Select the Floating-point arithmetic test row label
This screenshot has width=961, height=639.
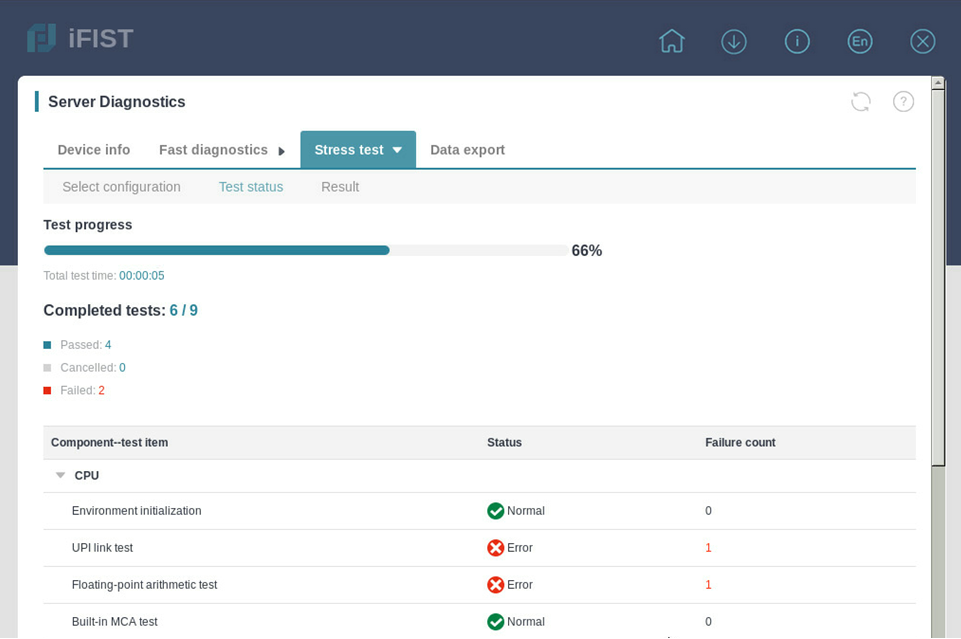click(145, 585)
